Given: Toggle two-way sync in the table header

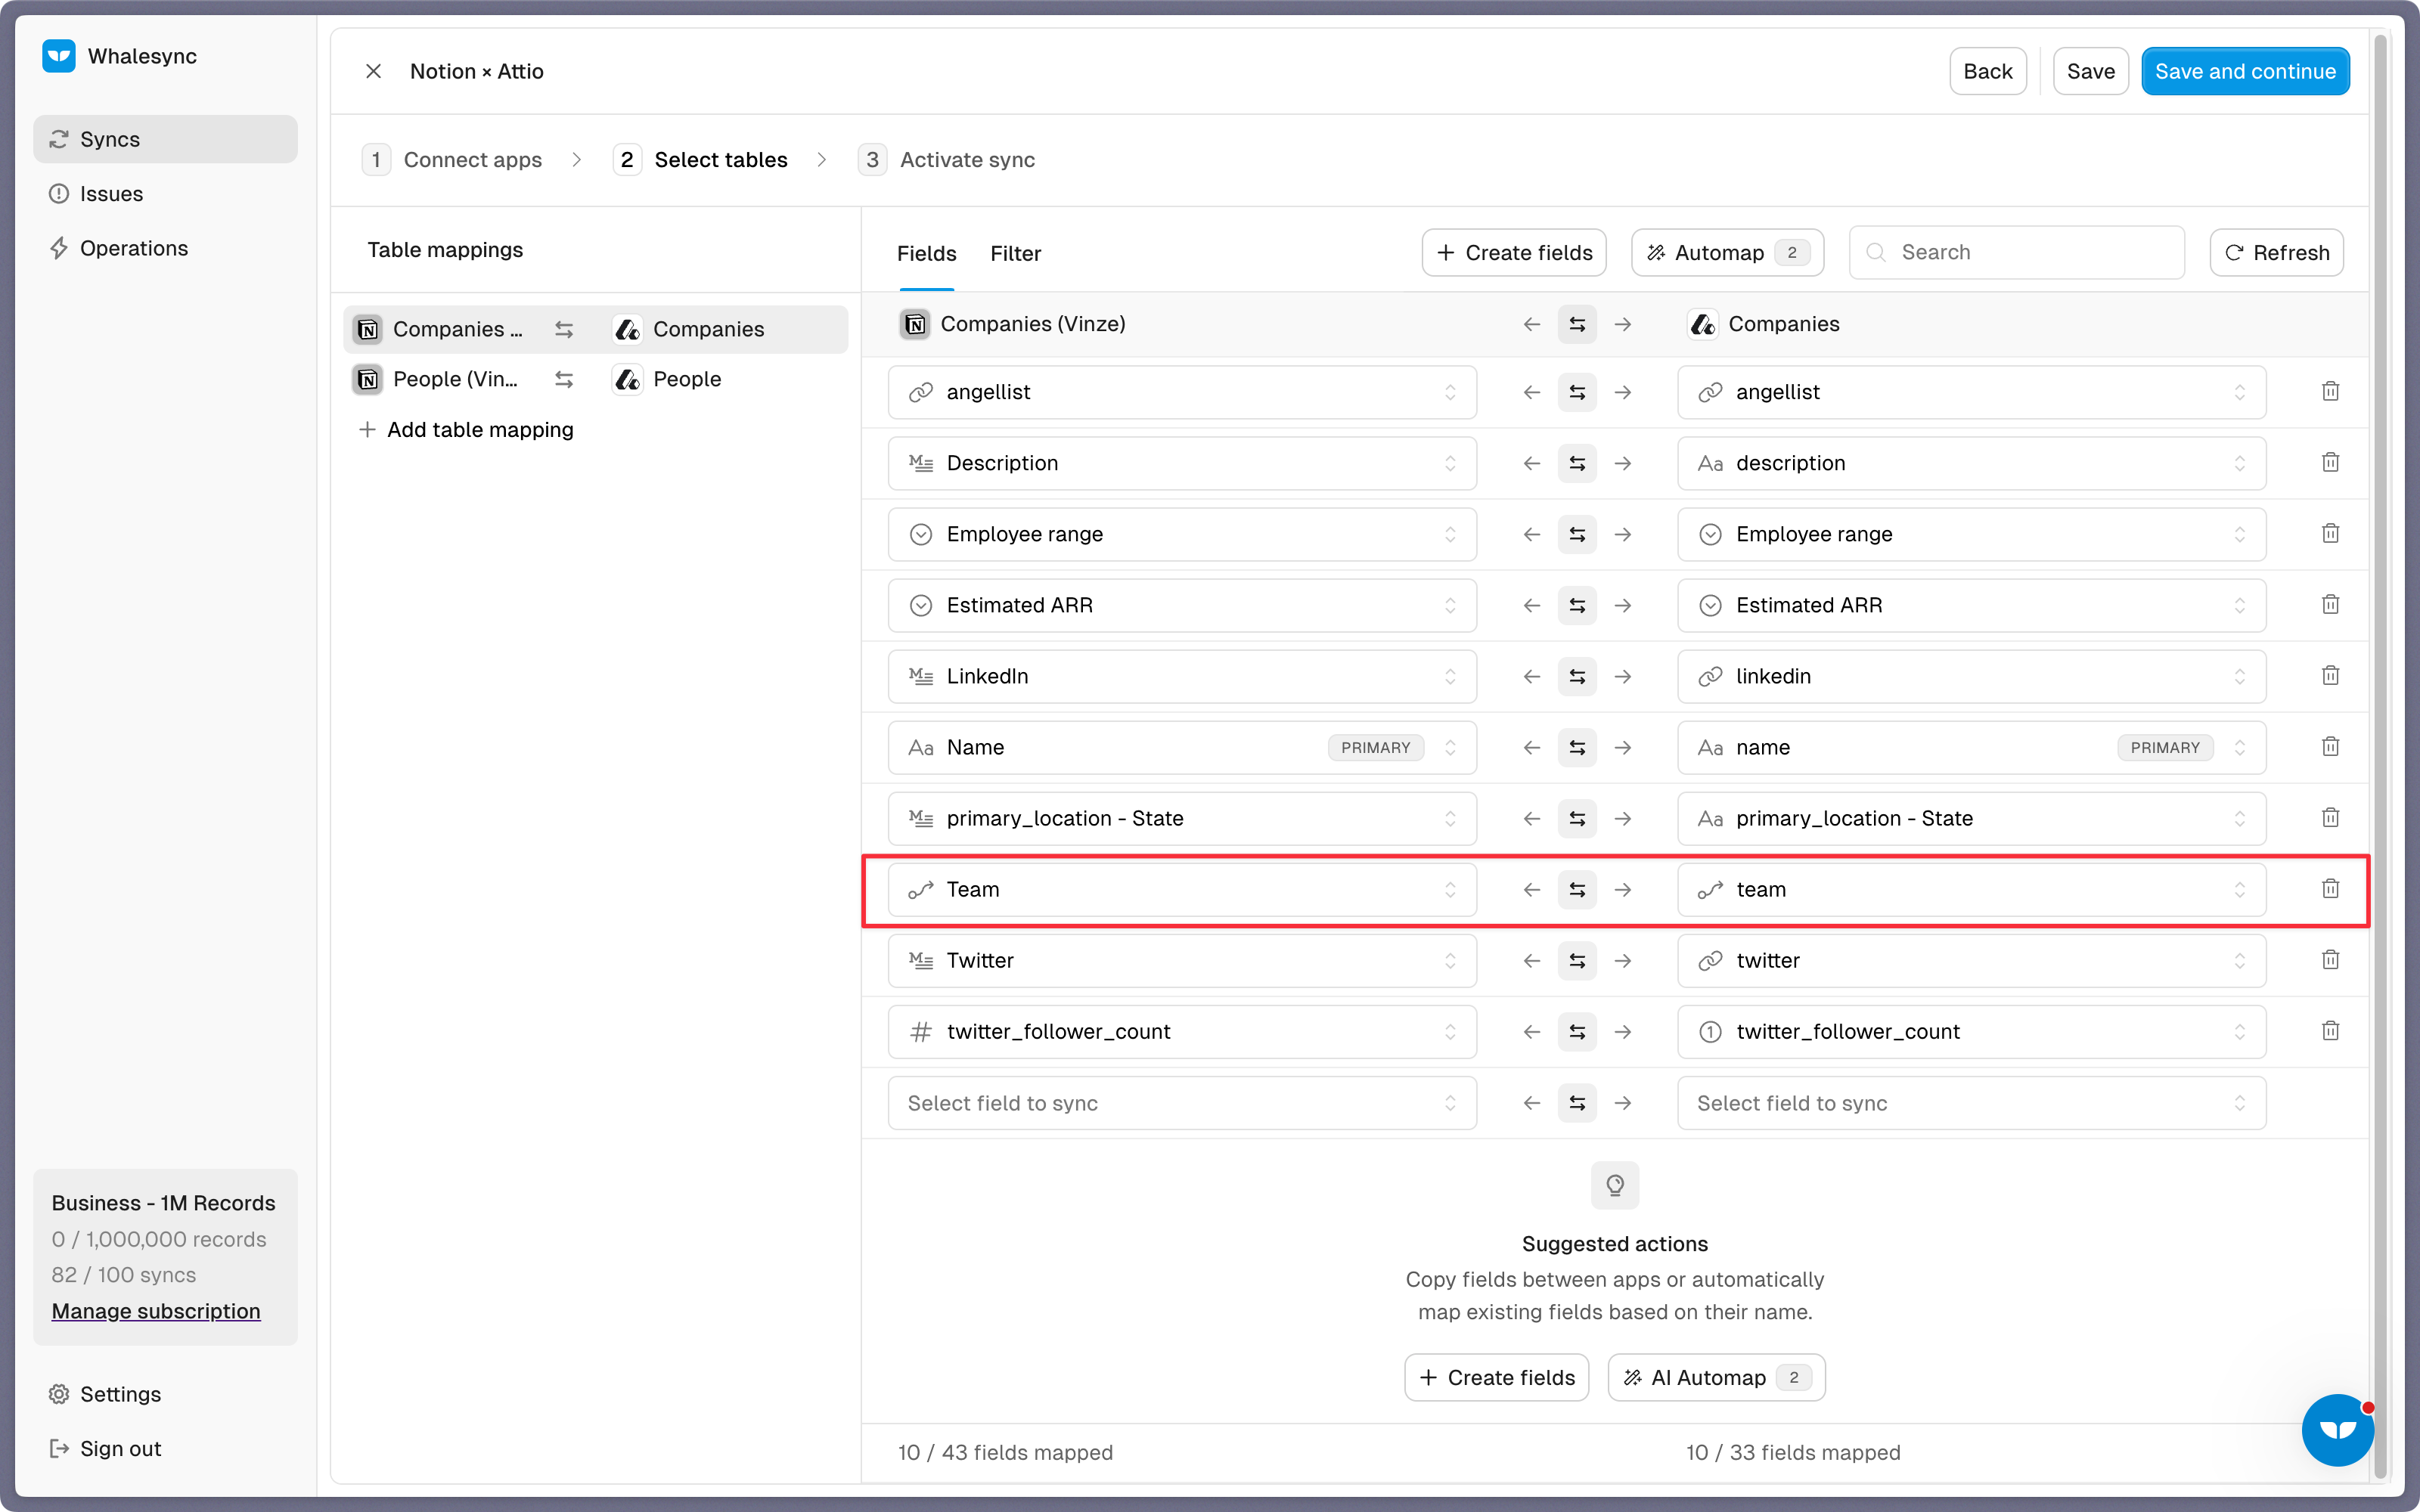Looking at the screenshot, I should 1577,324.
